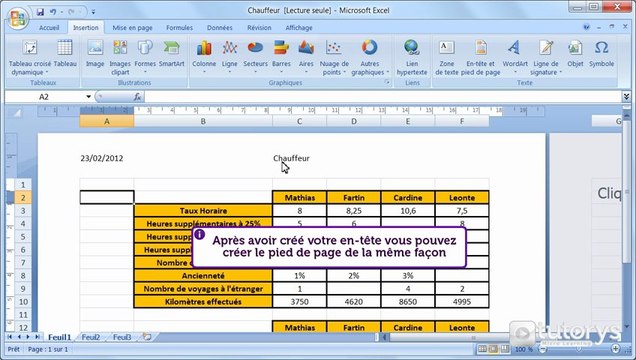
Task: Open the Mise en page tab
Action: (x=132, y=28)
